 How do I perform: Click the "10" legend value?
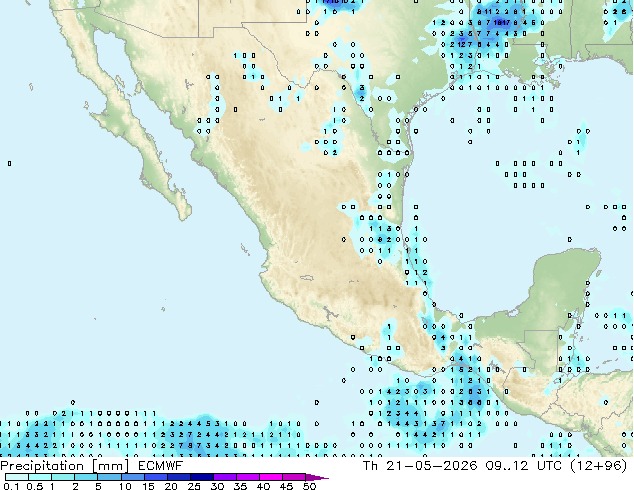pos(125,486)
